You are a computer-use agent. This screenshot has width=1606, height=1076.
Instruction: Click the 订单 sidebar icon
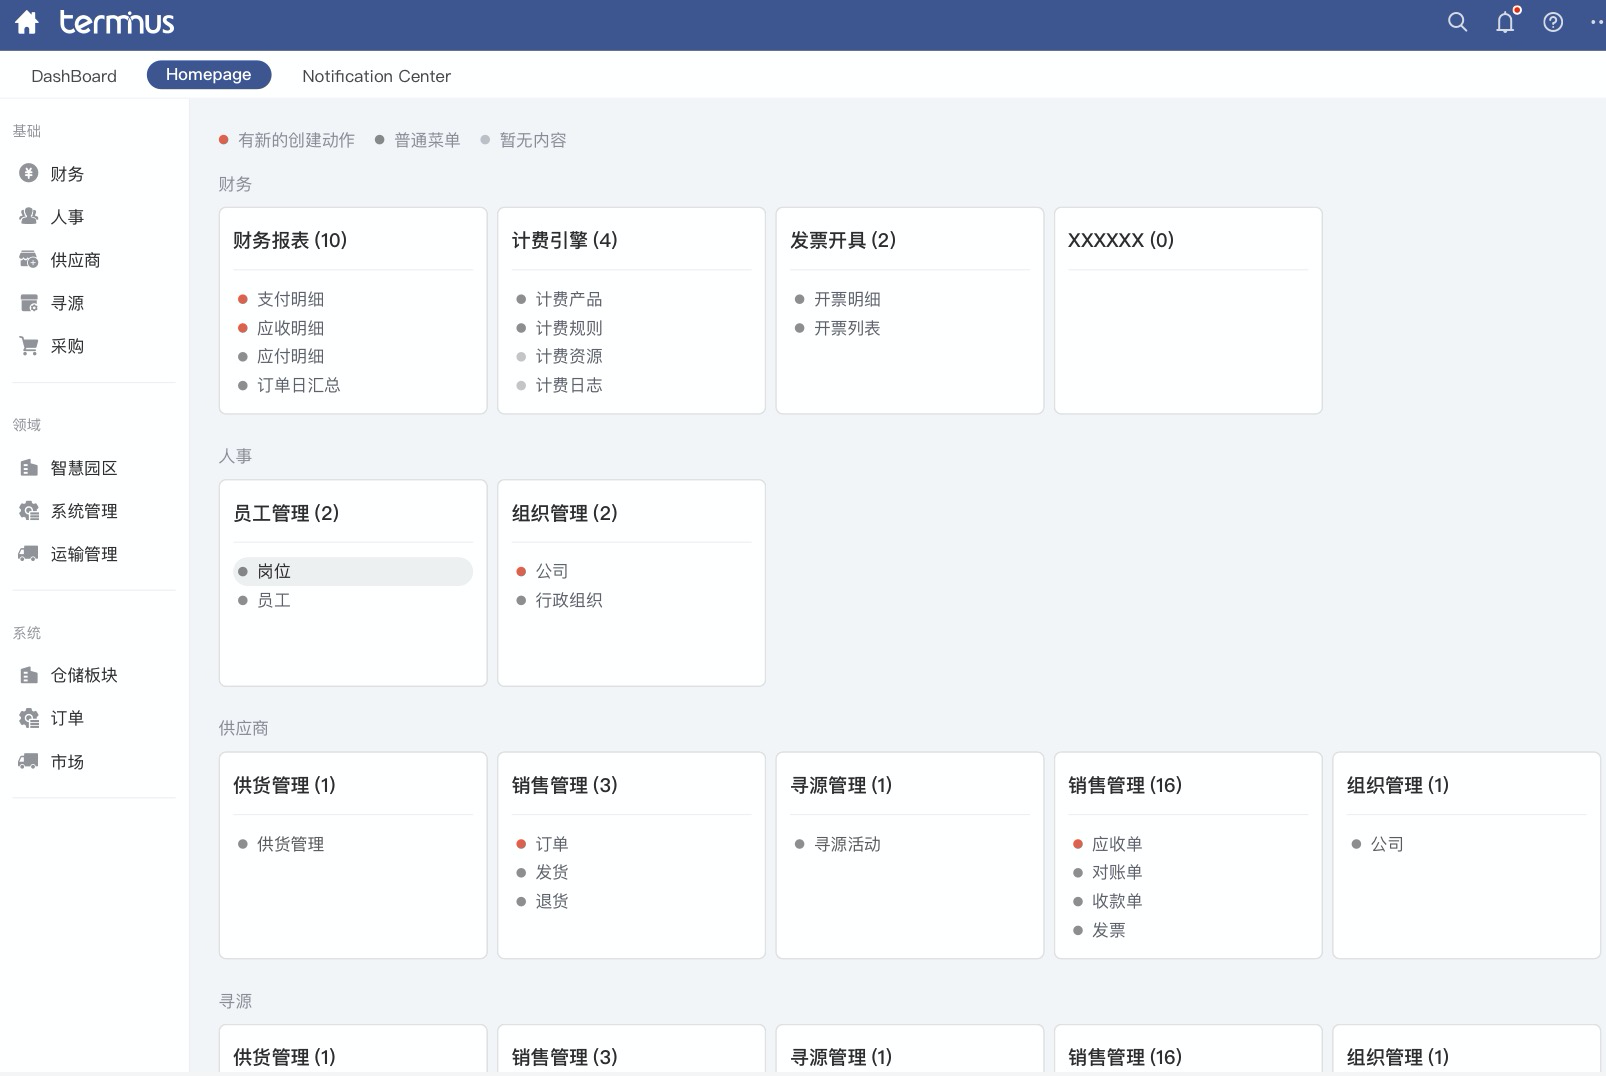coord(29,718)
